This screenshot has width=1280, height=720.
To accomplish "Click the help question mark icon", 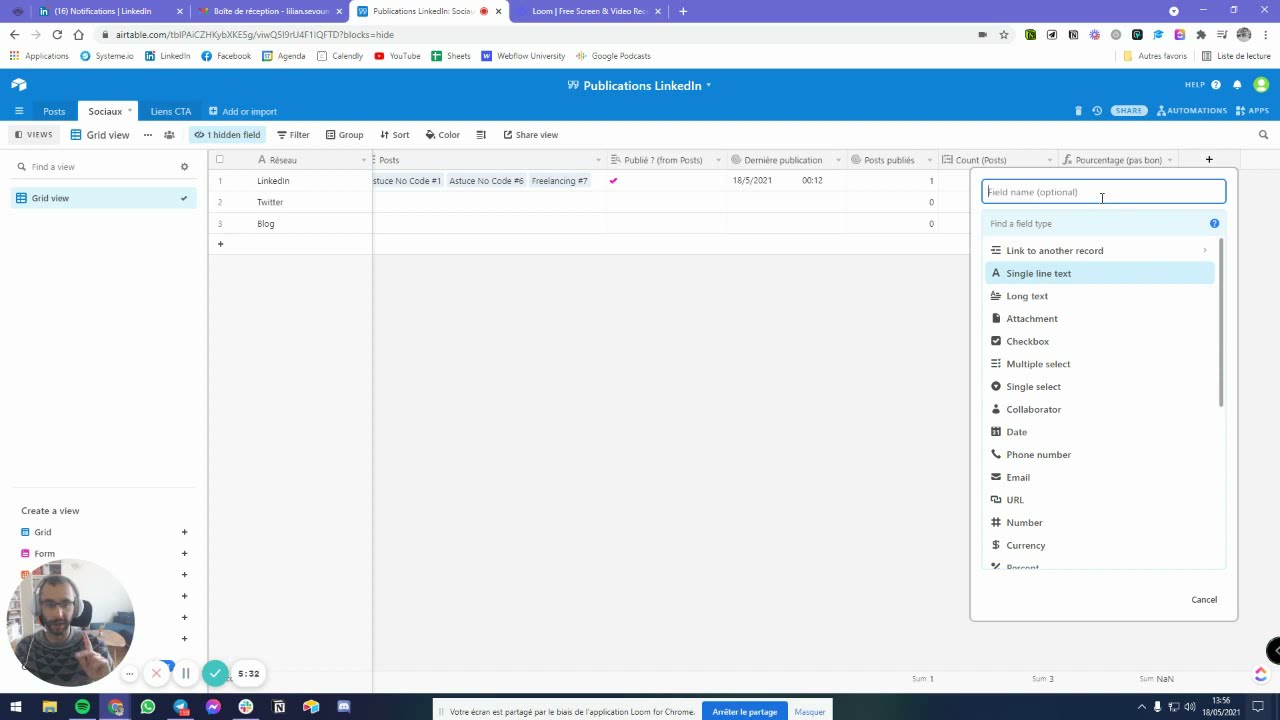I will point(1216,85).
